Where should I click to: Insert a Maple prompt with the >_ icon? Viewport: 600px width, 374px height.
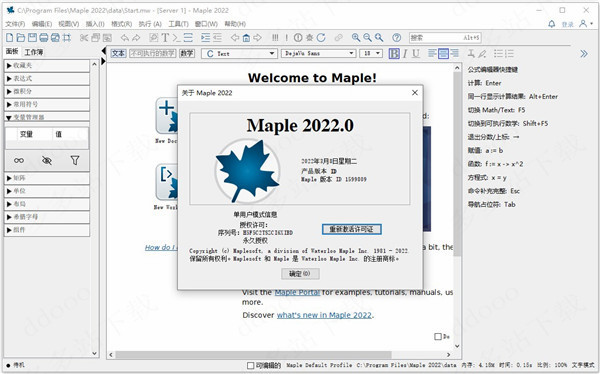[176, 38]
